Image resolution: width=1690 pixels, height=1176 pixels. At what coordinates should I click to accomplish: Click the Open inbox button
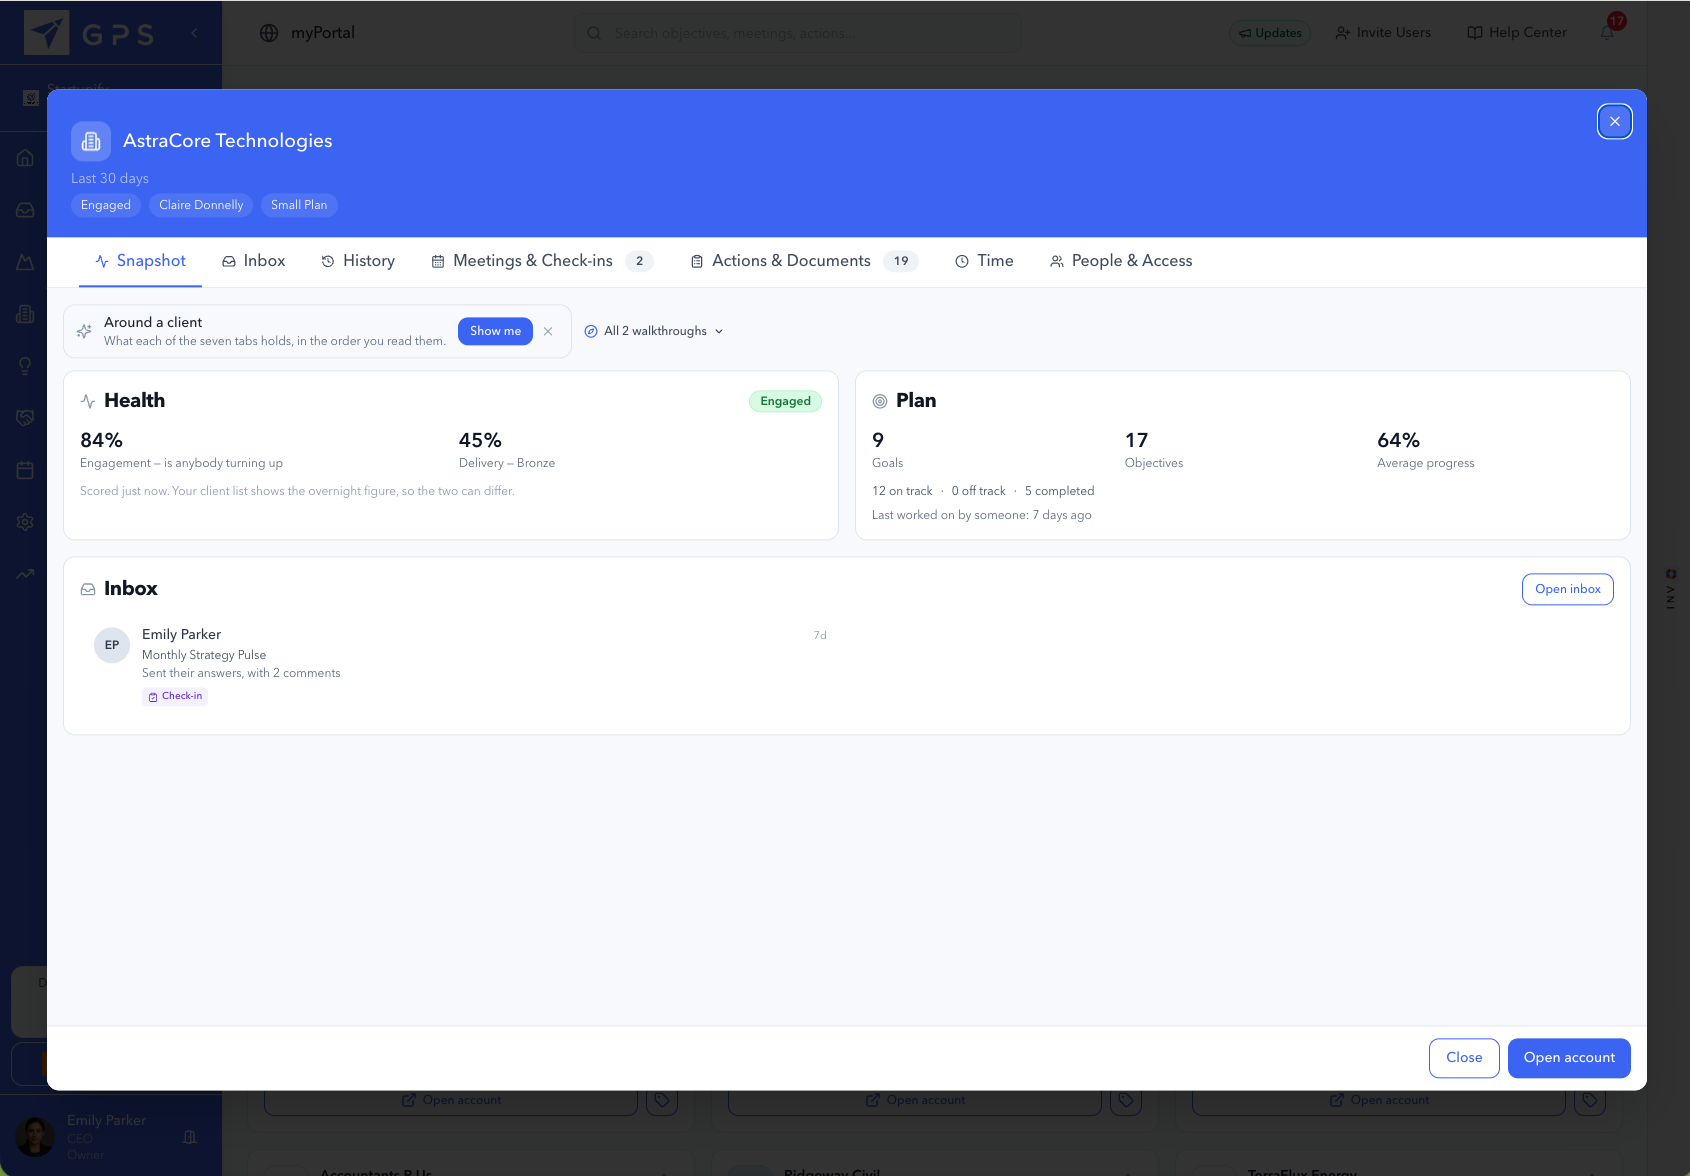1567,589
